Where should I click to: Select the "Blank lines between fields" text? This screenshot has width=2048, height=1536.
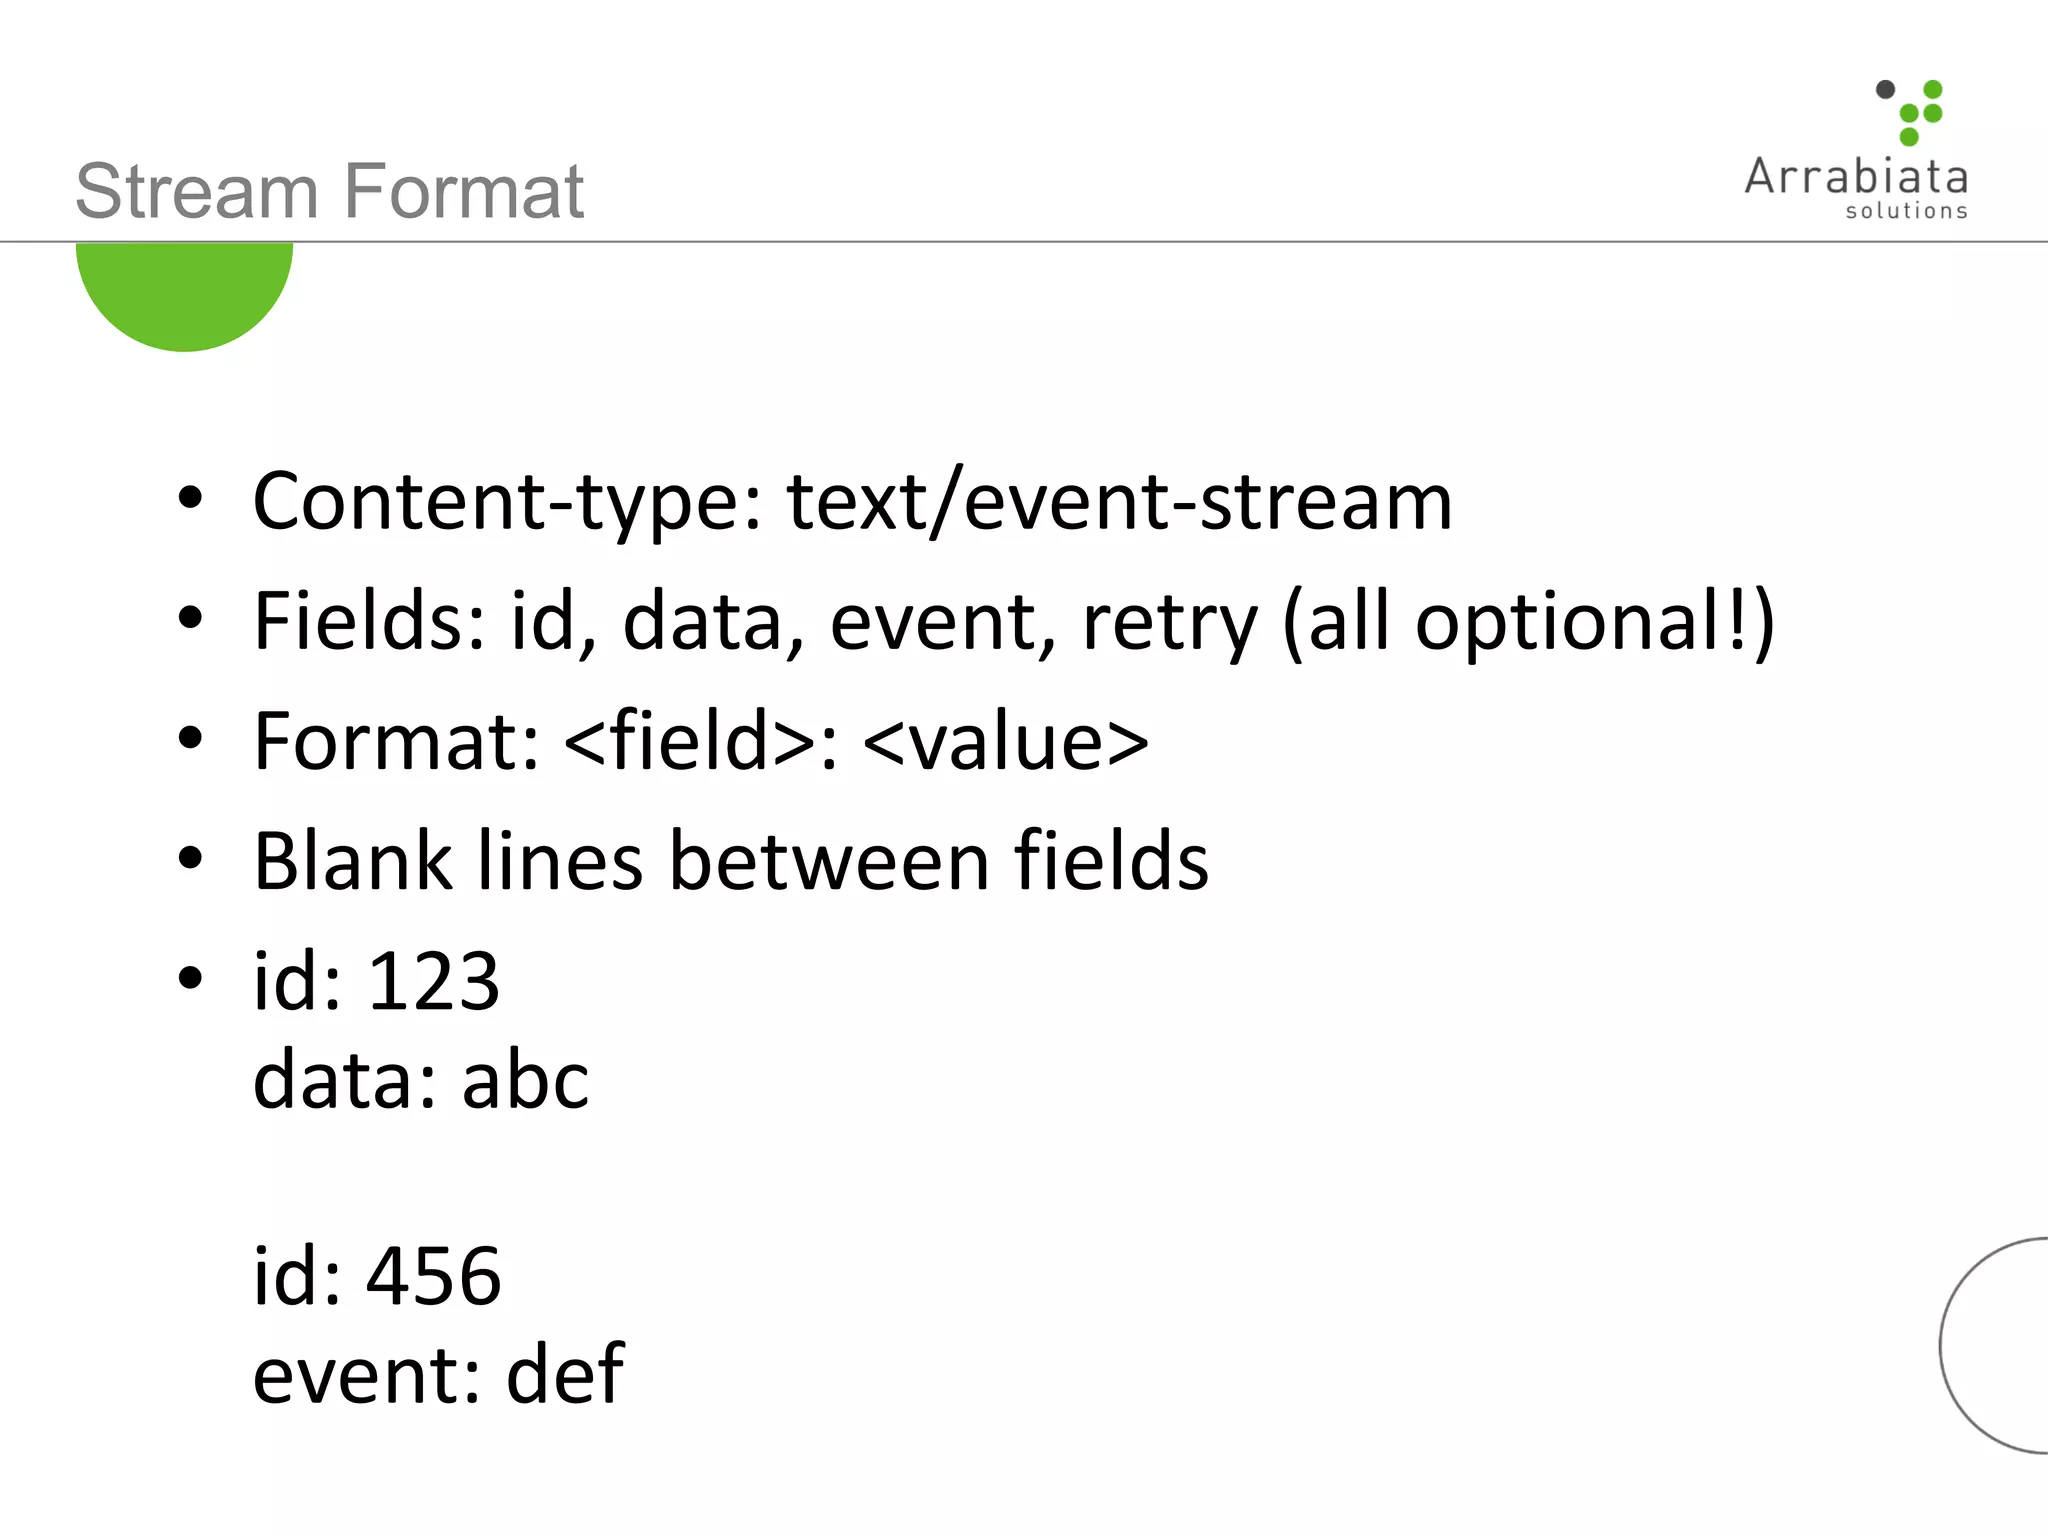point(731,861)
